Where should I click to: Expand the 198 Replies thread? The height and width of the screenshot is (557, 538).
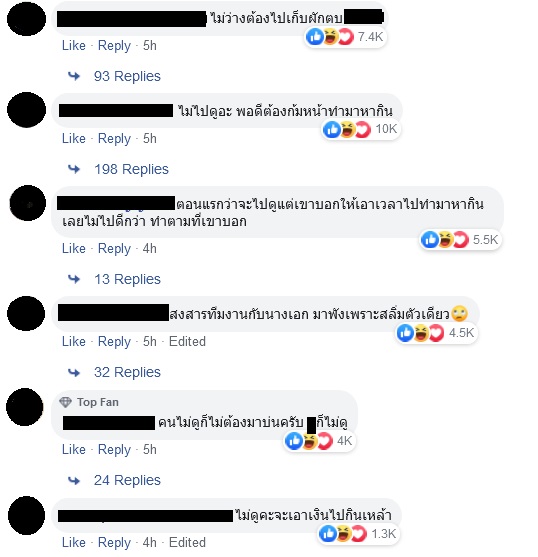click(131, 169)
